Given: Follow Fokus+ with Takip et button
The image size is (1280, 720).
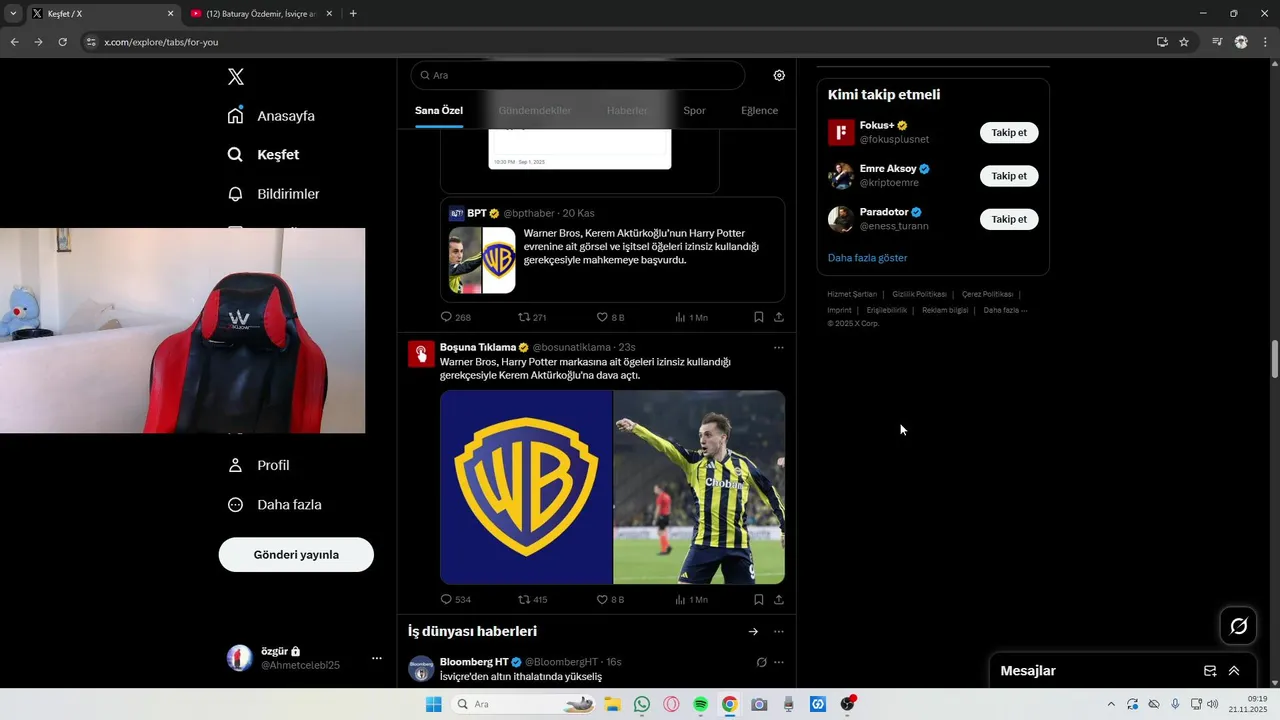Looking at the screenshot, I should point(1009,133).
